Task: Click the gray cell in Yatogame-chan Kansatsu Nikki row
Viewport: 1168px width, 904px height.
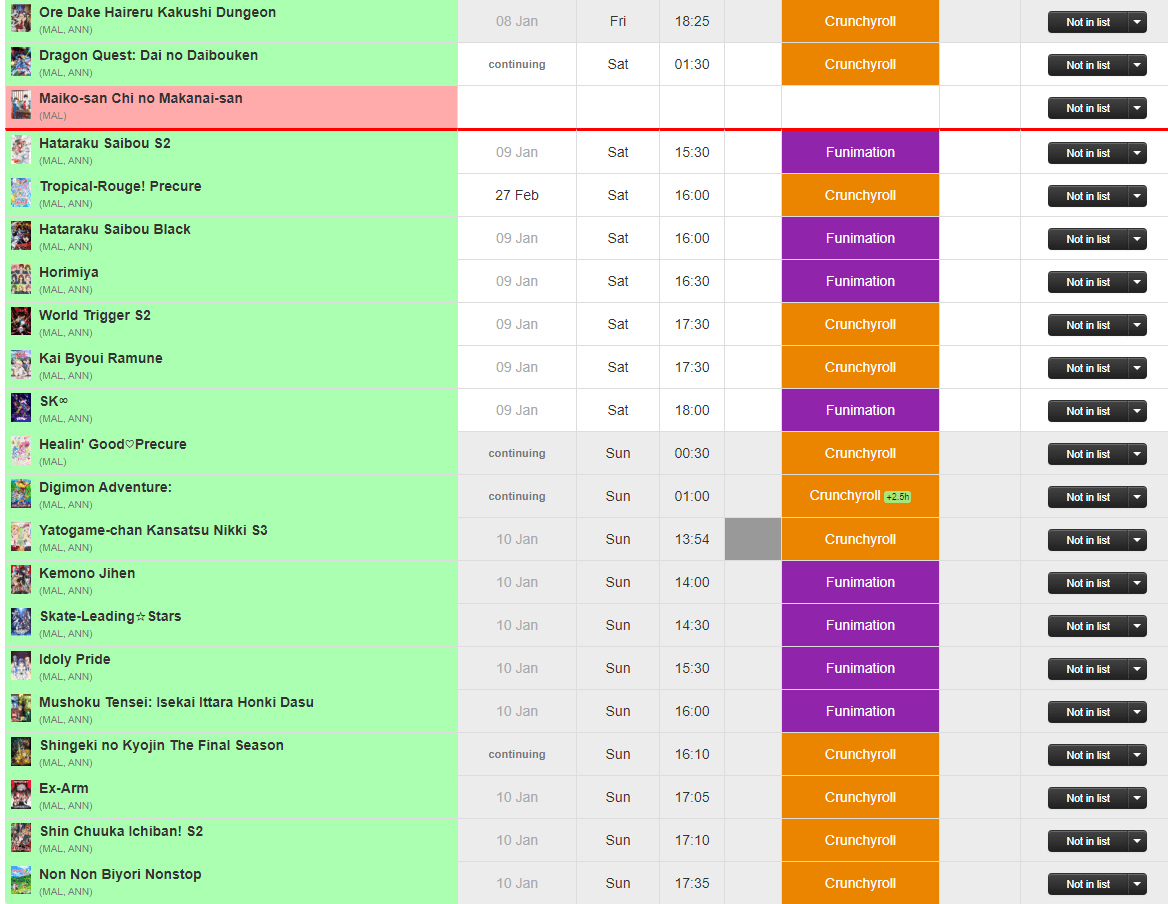Action: coord(752,539)
